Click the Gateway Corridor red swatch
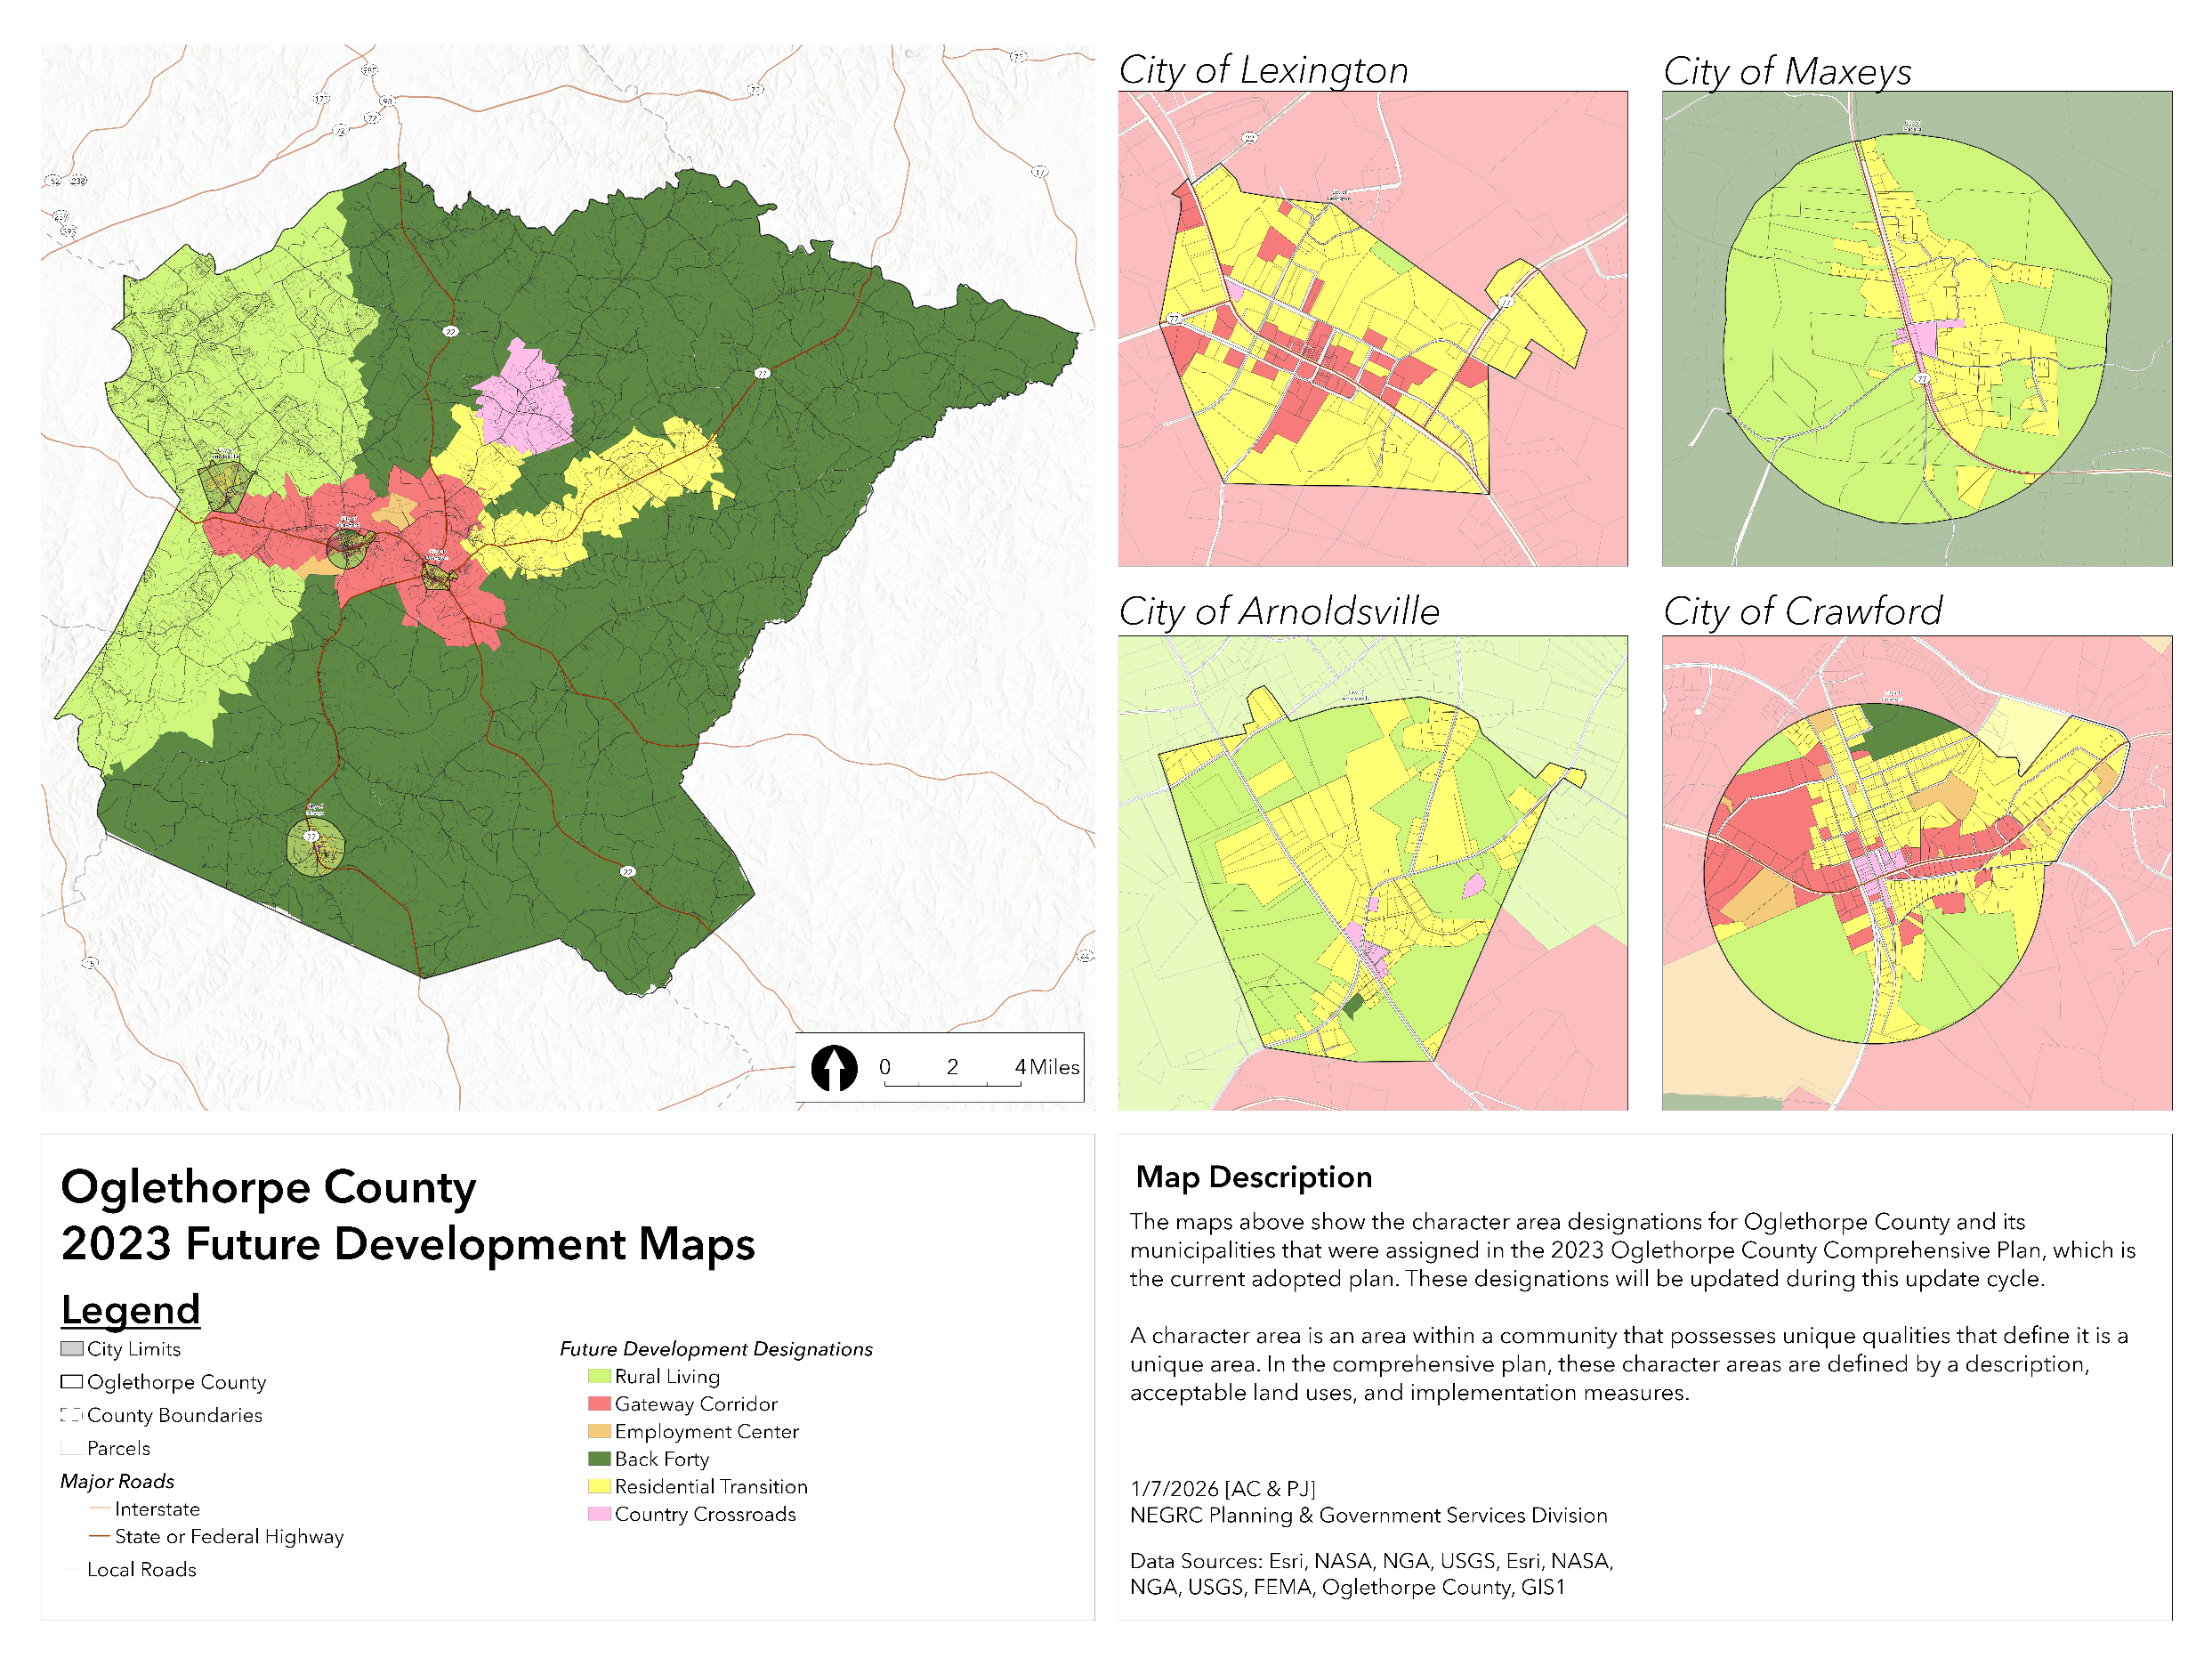The width and height of the screenshot is (2212, 1666). click(599, 1403)
